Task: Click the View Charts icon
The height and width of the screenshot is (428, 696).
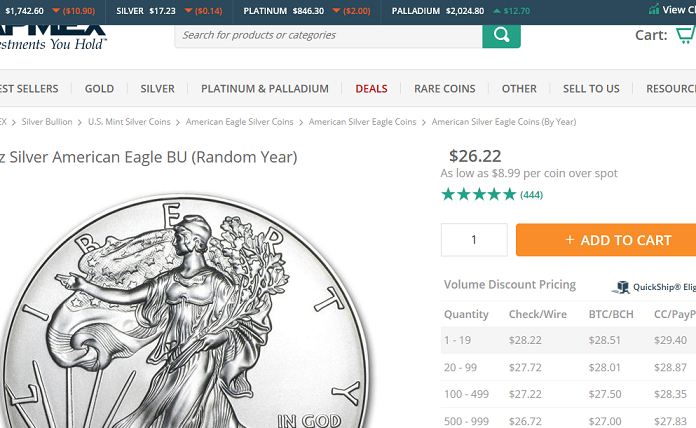Action: (654, 9)
